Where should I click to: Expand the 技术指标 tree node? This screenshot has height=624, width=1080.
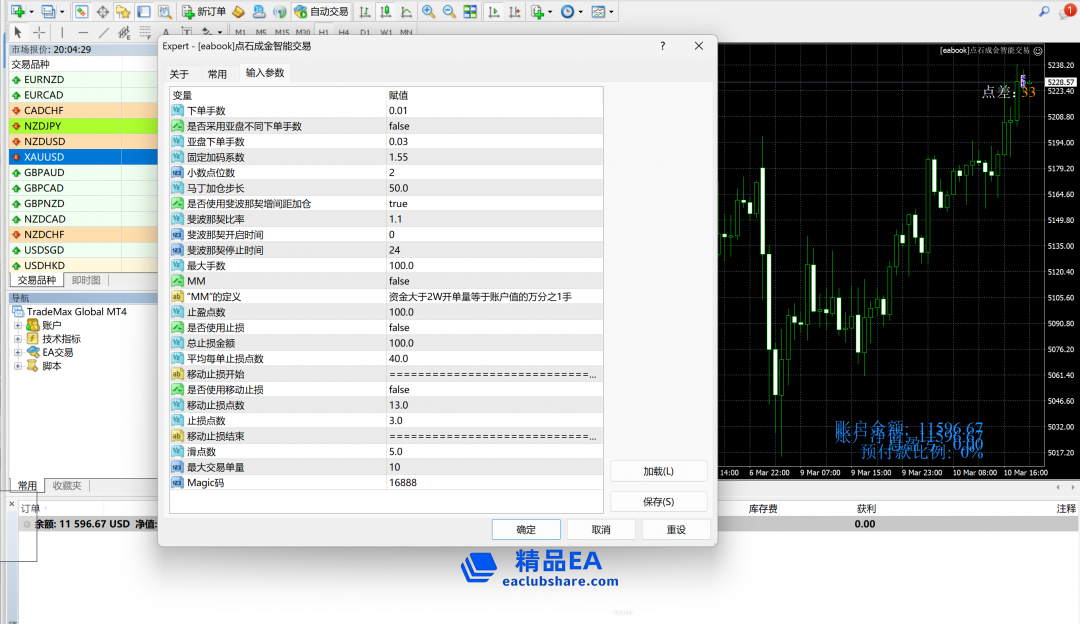coord(18,339)
